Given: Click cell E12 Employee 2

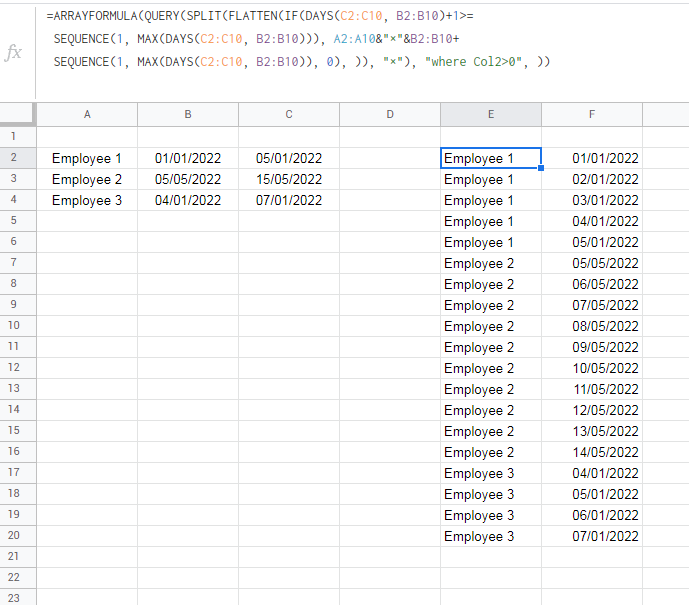Looking at the screenshot, I should click(491, 368).
